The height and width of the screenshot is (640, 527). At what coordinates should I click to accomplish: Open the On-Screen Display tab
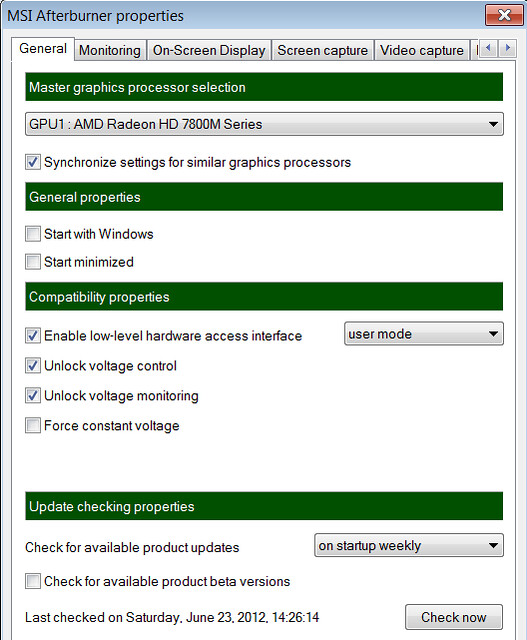[209, 50]
